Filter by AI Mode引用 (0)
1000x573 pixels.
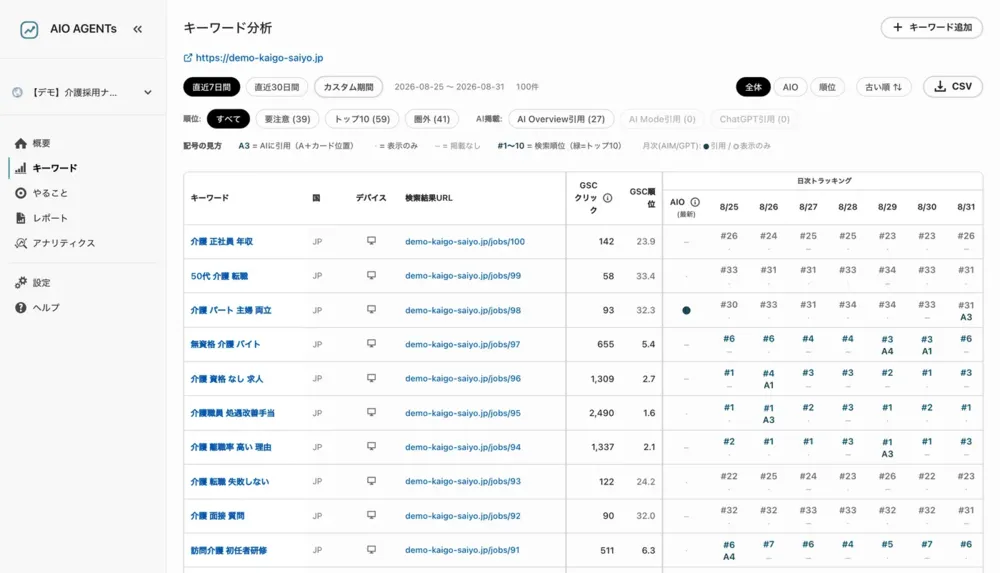coord(662,119)
